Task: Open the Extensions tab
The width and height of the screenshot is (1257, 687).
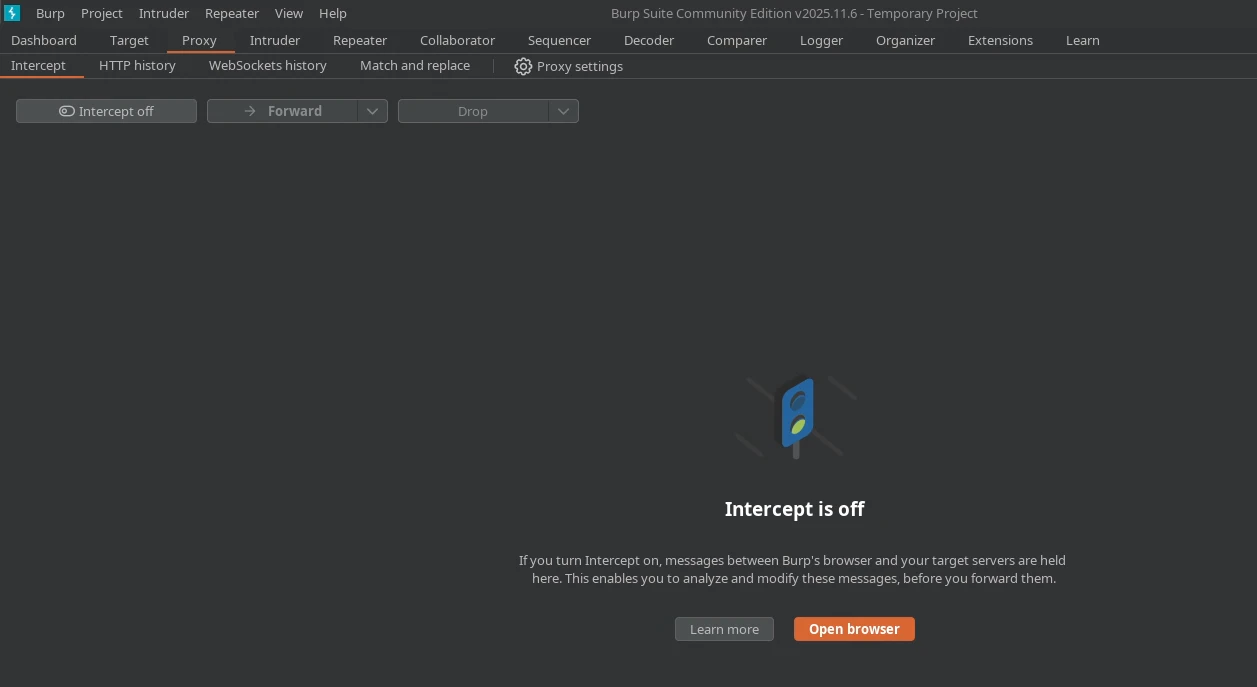Action: (x=1000, y=40)
